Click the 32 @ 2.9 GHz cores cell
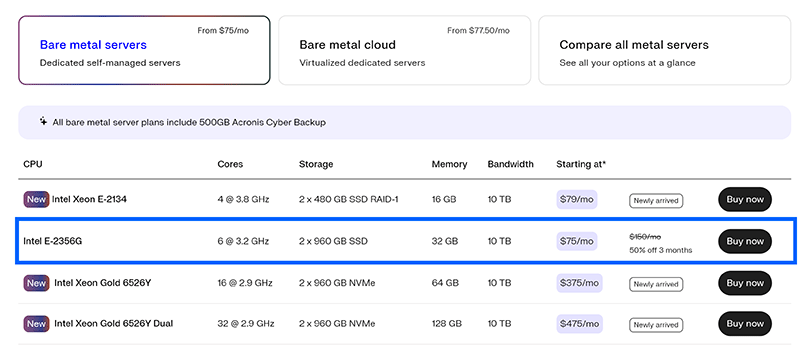Image resolution: width=810 pixels, height=361 pixels. [x=245, y=324]
